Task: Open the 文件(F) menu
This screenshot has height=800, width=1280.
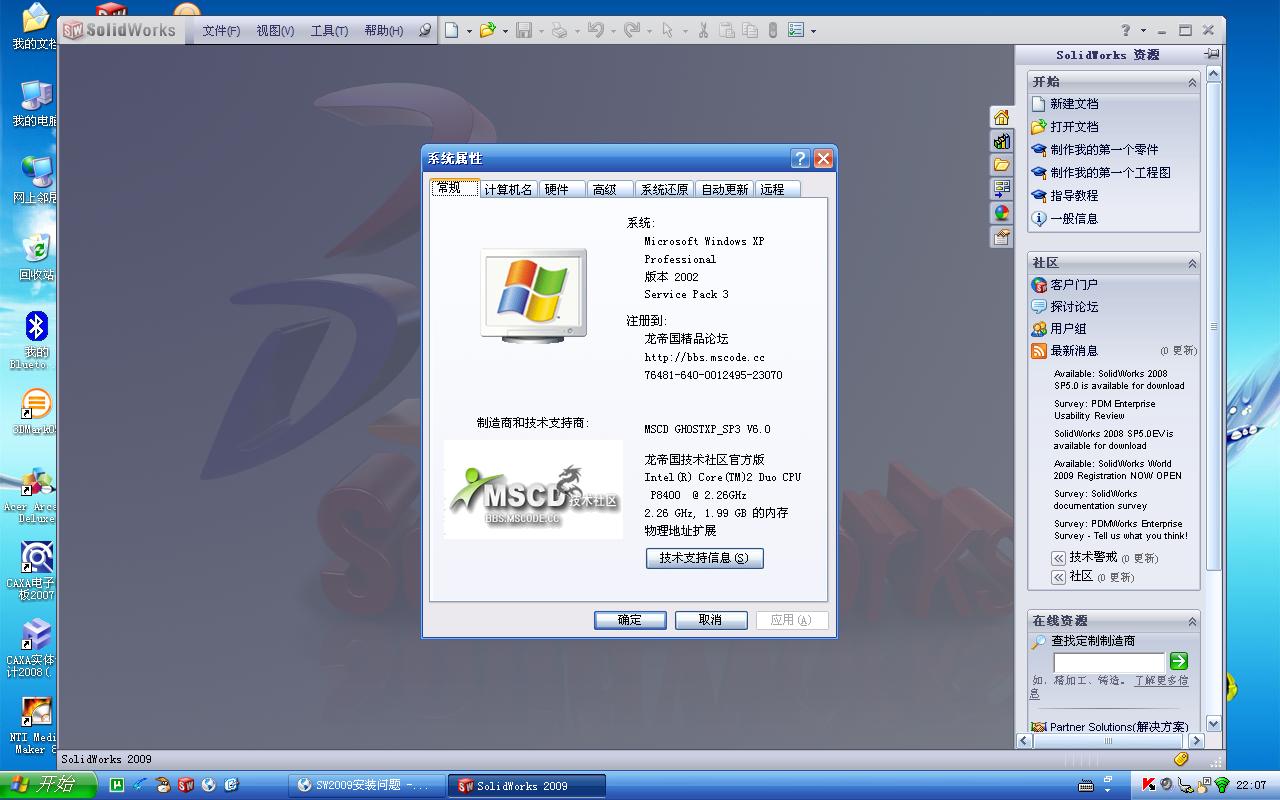Action: click(221, 31)
